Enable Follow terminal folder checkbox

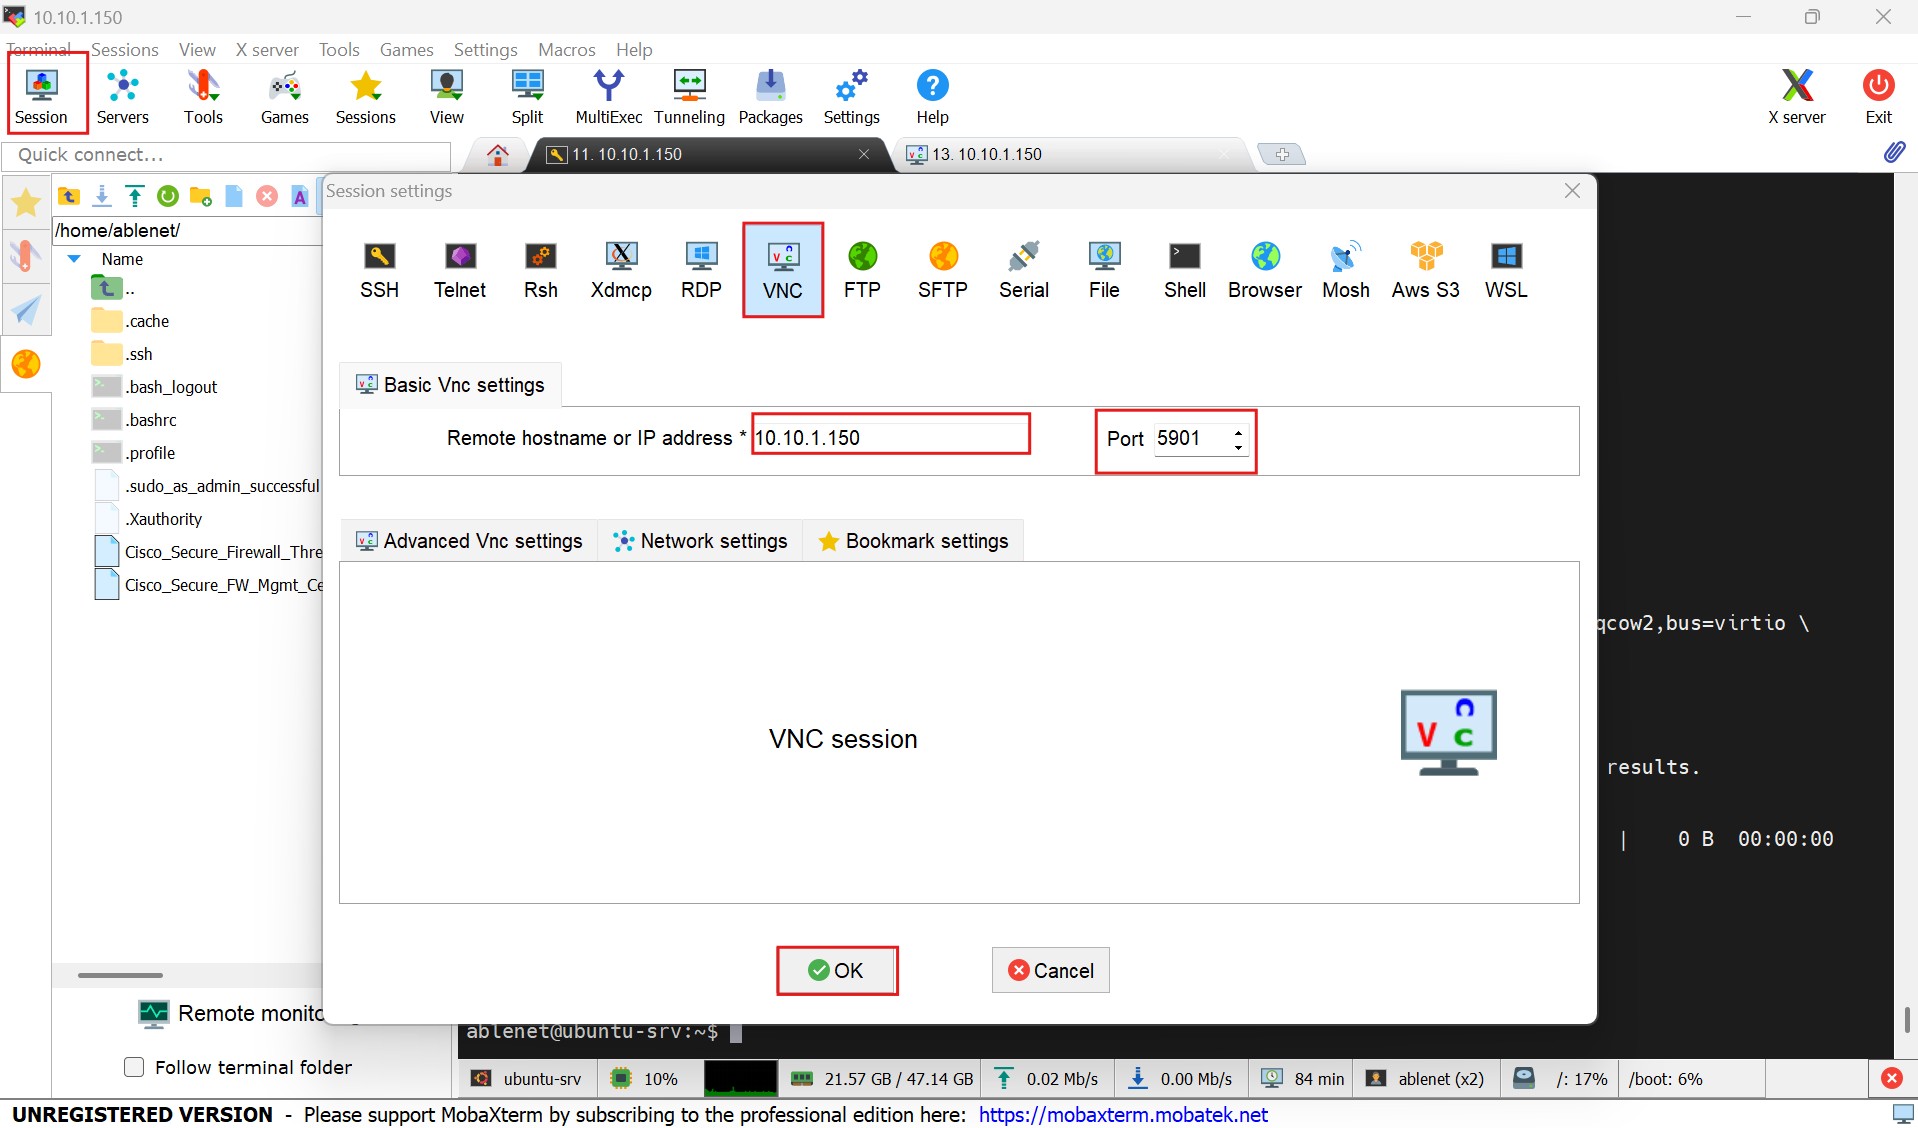tap(134, 1067)
